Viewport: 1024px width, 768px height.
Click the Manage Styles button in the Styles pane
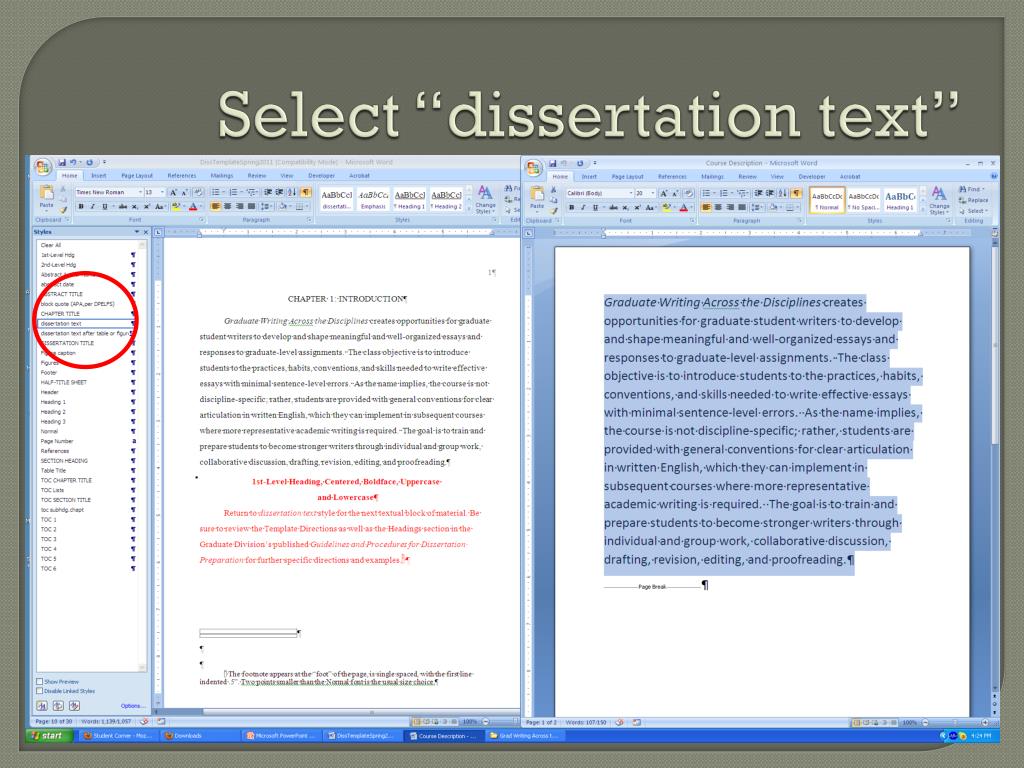74,705
